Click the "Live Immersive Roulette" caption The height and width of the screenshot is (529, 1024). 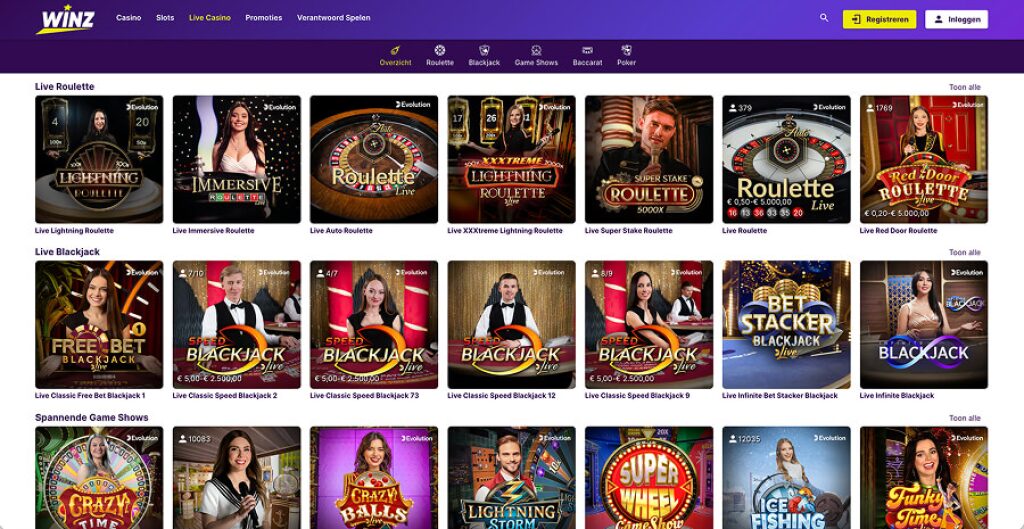point(214,231)
